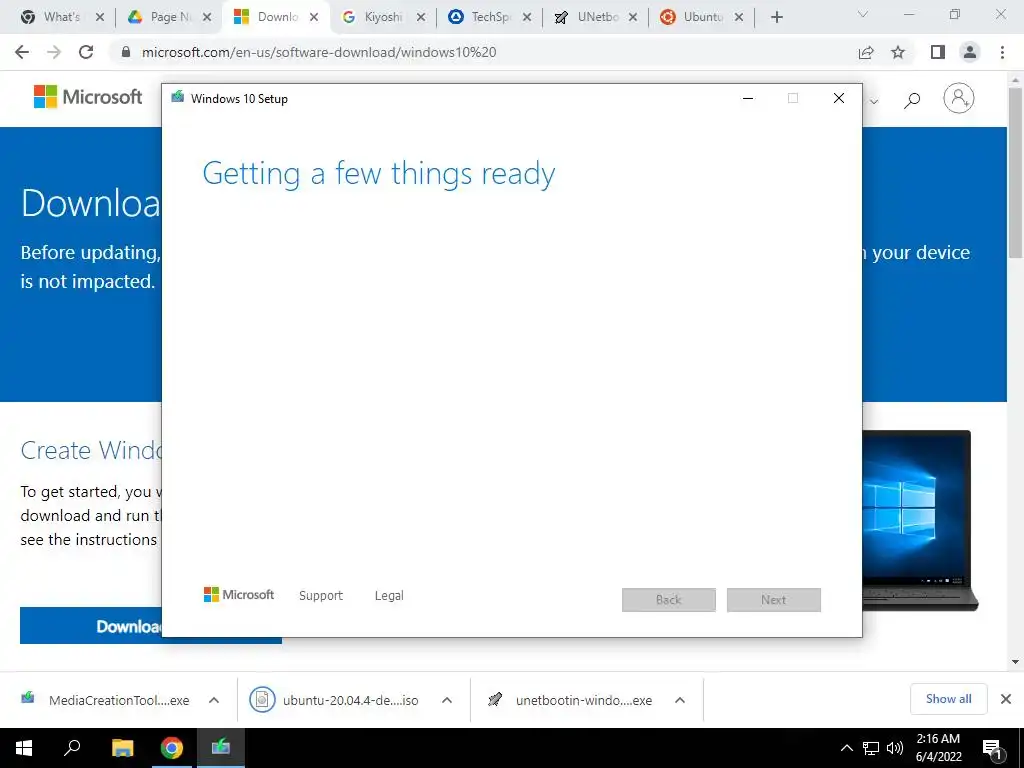Click the Back button in Windows 10 Setup

(669, 600)
